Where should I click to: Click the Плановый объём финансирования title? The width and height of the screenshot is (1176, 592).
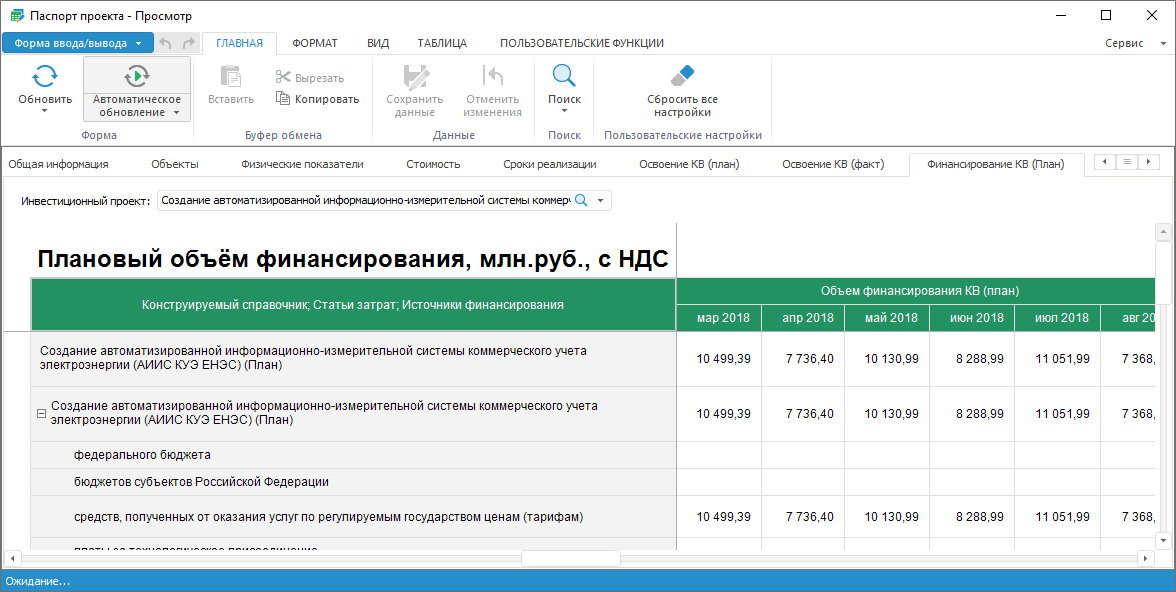(x=353, y=260)
